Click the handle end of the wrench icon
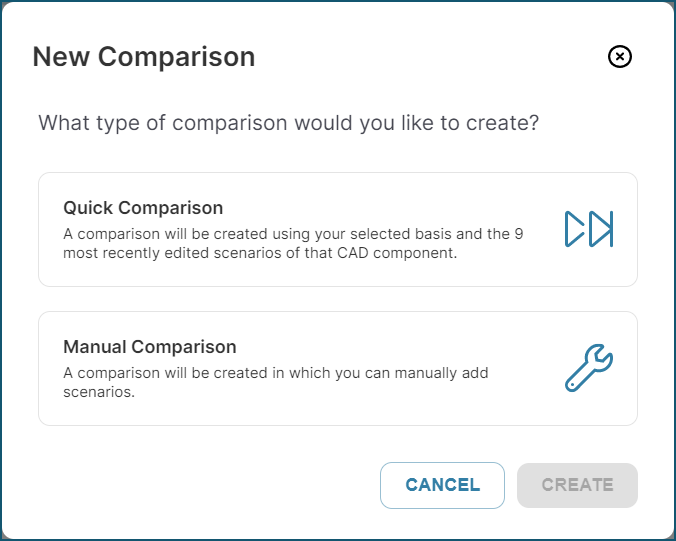Screen dimensions: 676x541 [x=572, y=385]
